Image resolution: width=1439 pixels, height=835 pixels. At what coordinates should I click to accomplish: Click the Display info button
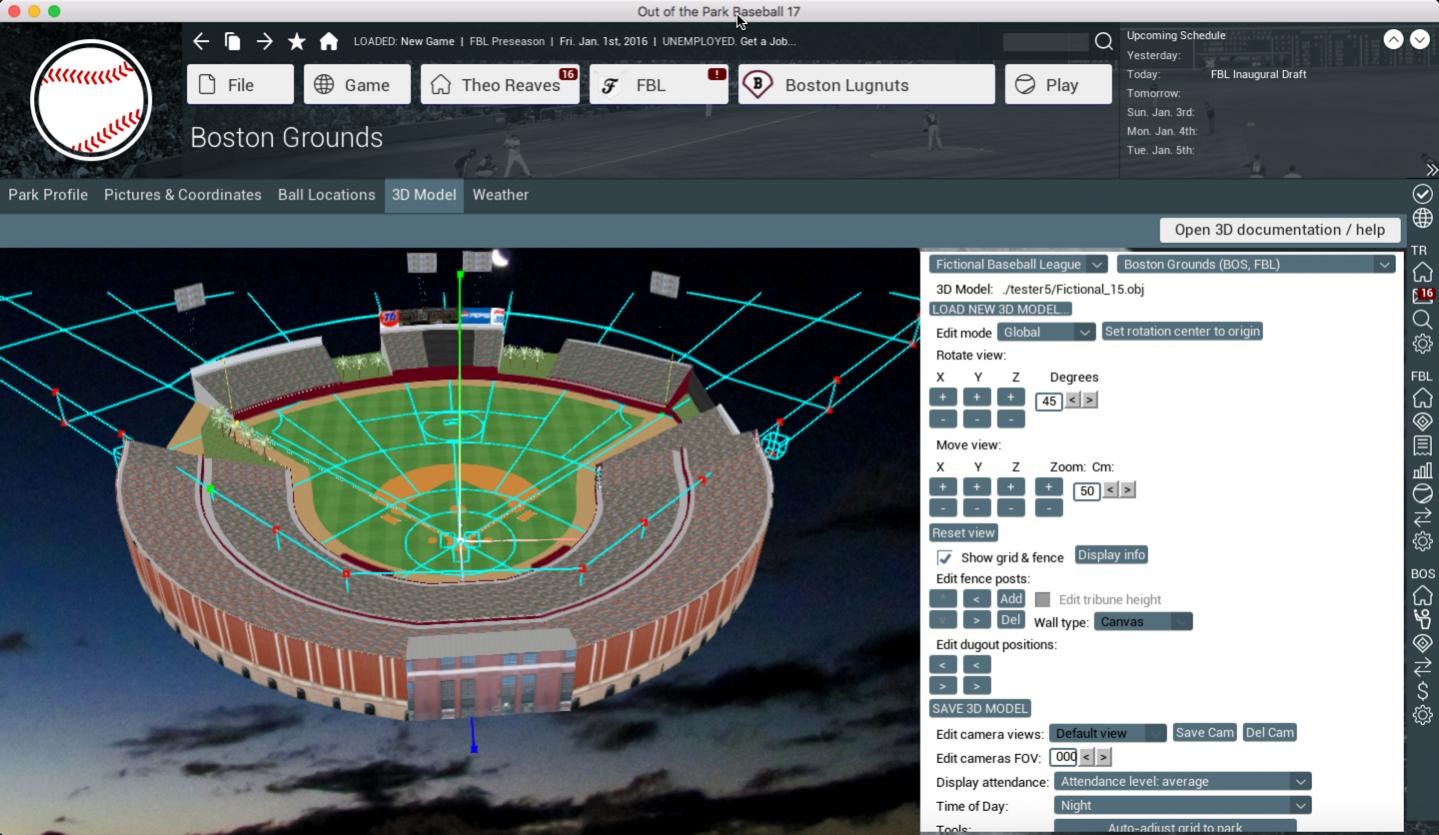click(1111, 555)
